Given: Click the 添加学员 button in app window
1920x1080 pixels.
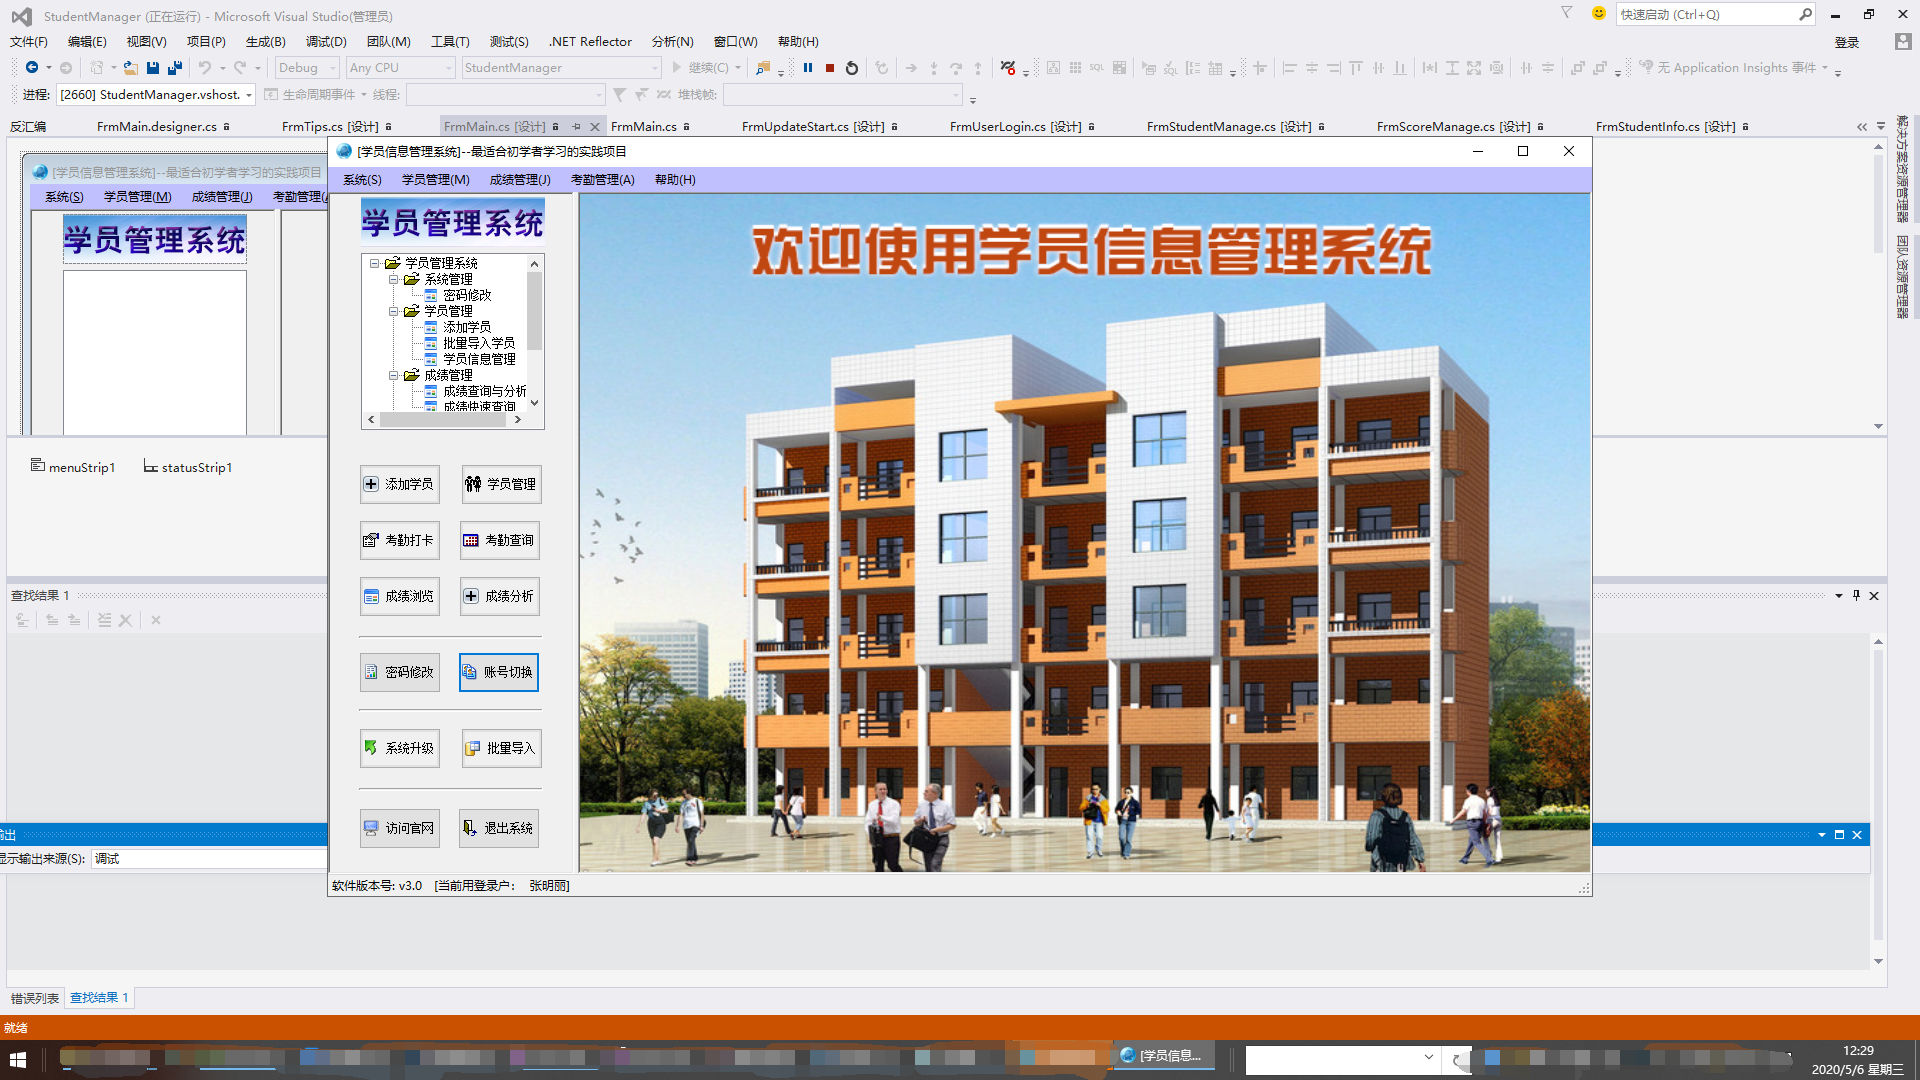Looking at the screenshot, I should pyautogui.click(x=399, y=484).
